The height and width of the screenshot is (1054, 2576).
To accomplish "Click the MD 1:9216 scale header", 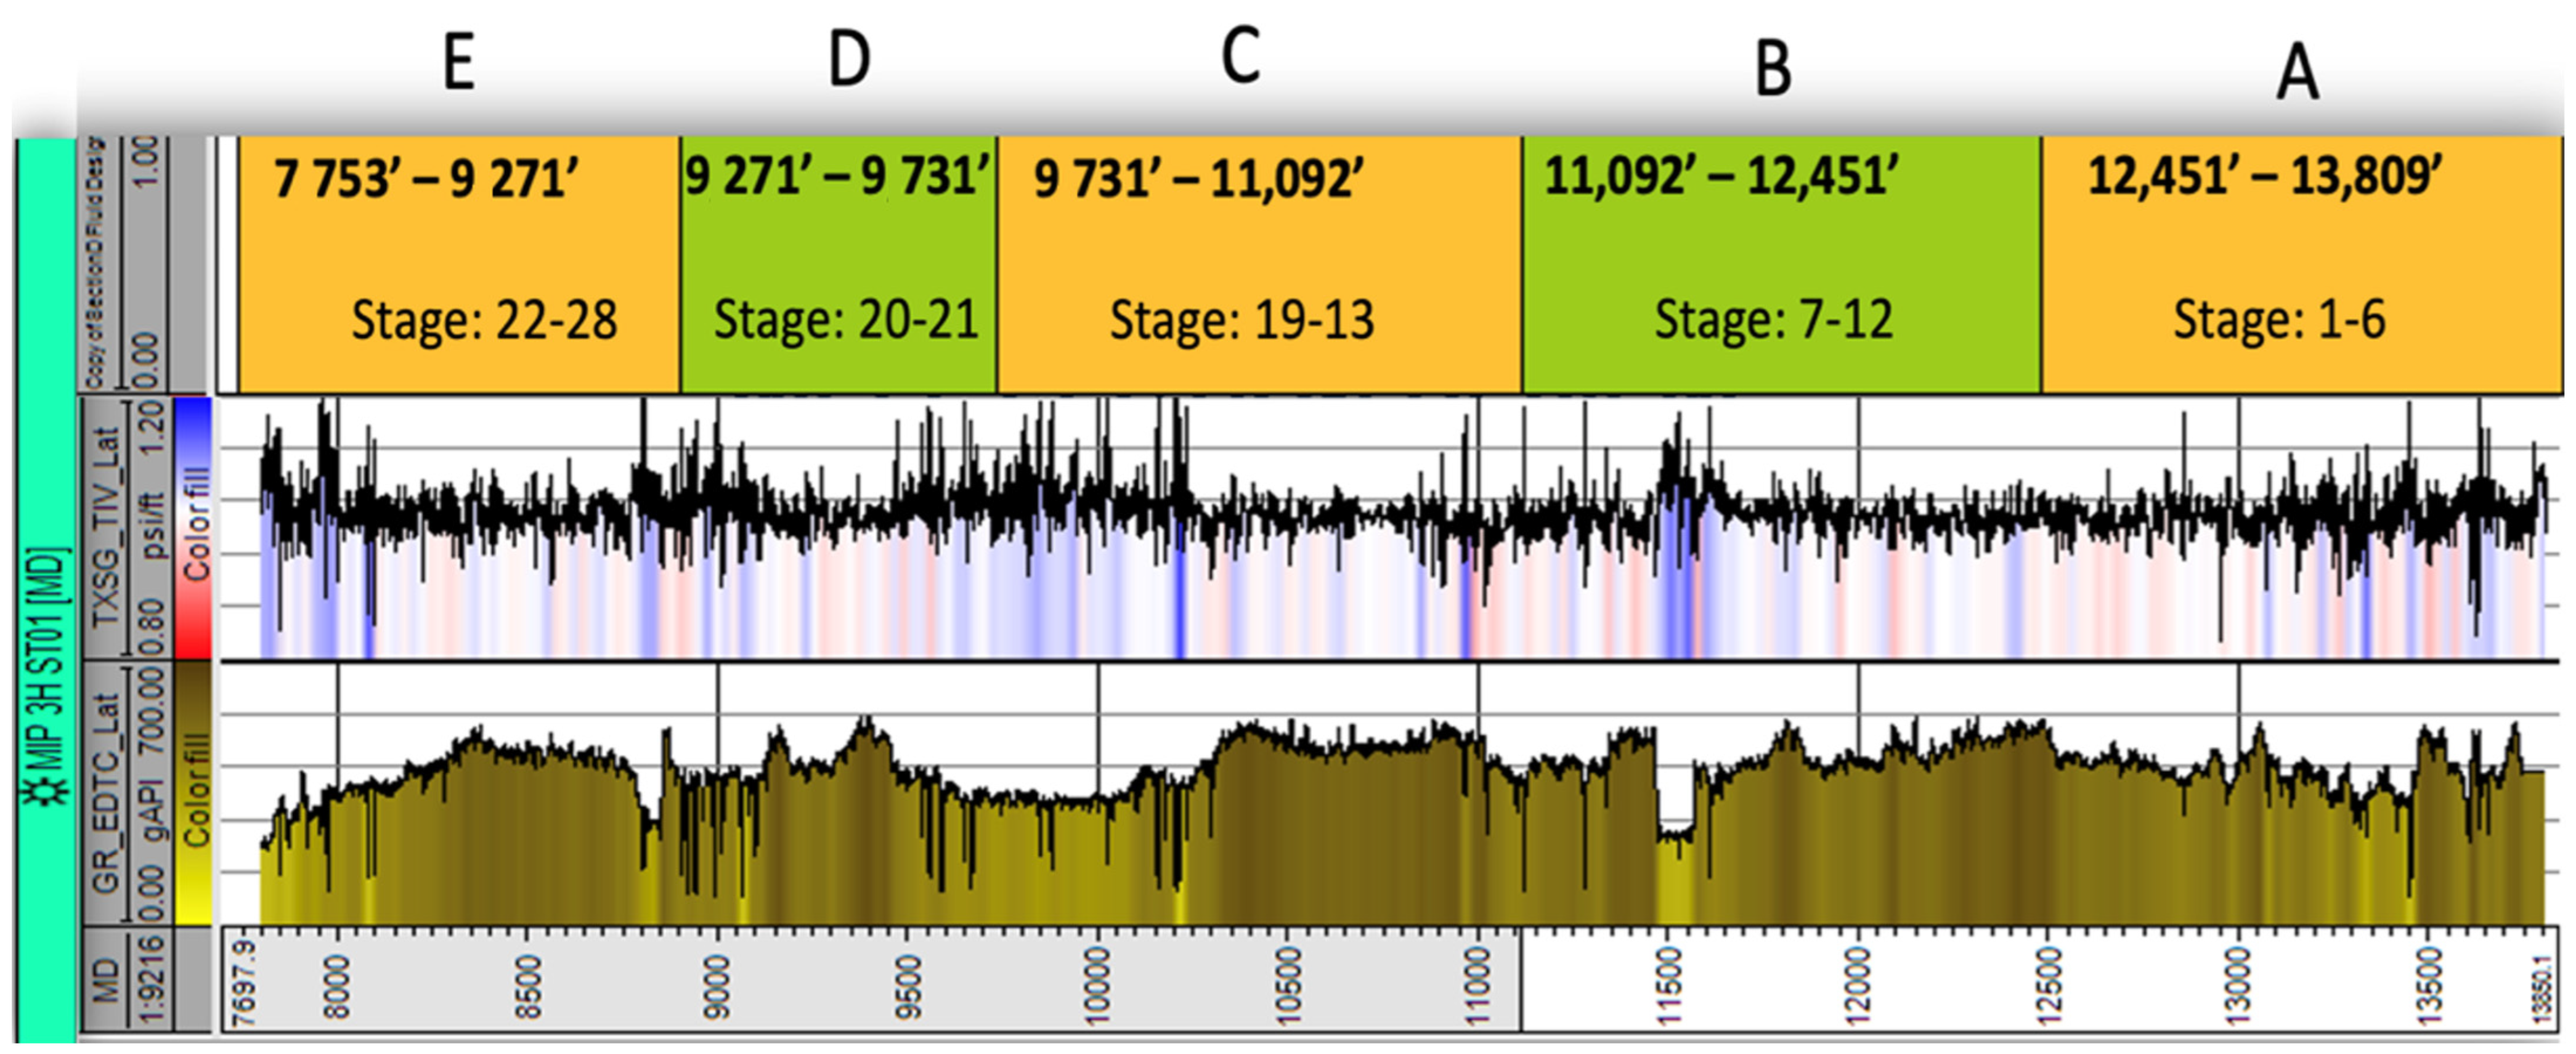I will [126, 979].
